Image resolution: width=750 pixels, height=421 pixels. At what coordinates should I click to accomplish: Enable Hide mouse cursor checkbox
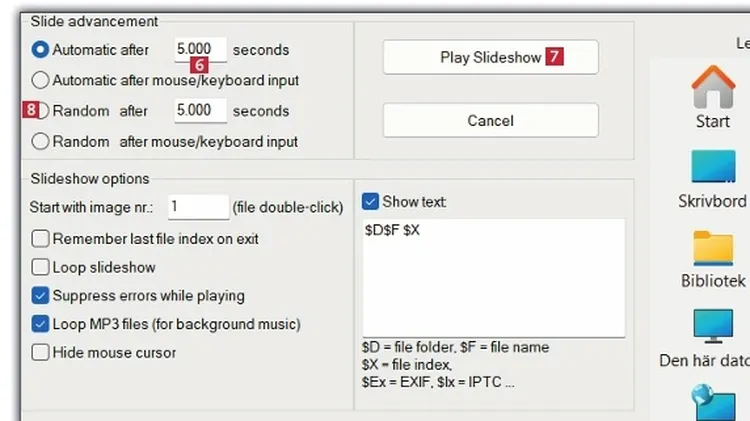[41, 352]
